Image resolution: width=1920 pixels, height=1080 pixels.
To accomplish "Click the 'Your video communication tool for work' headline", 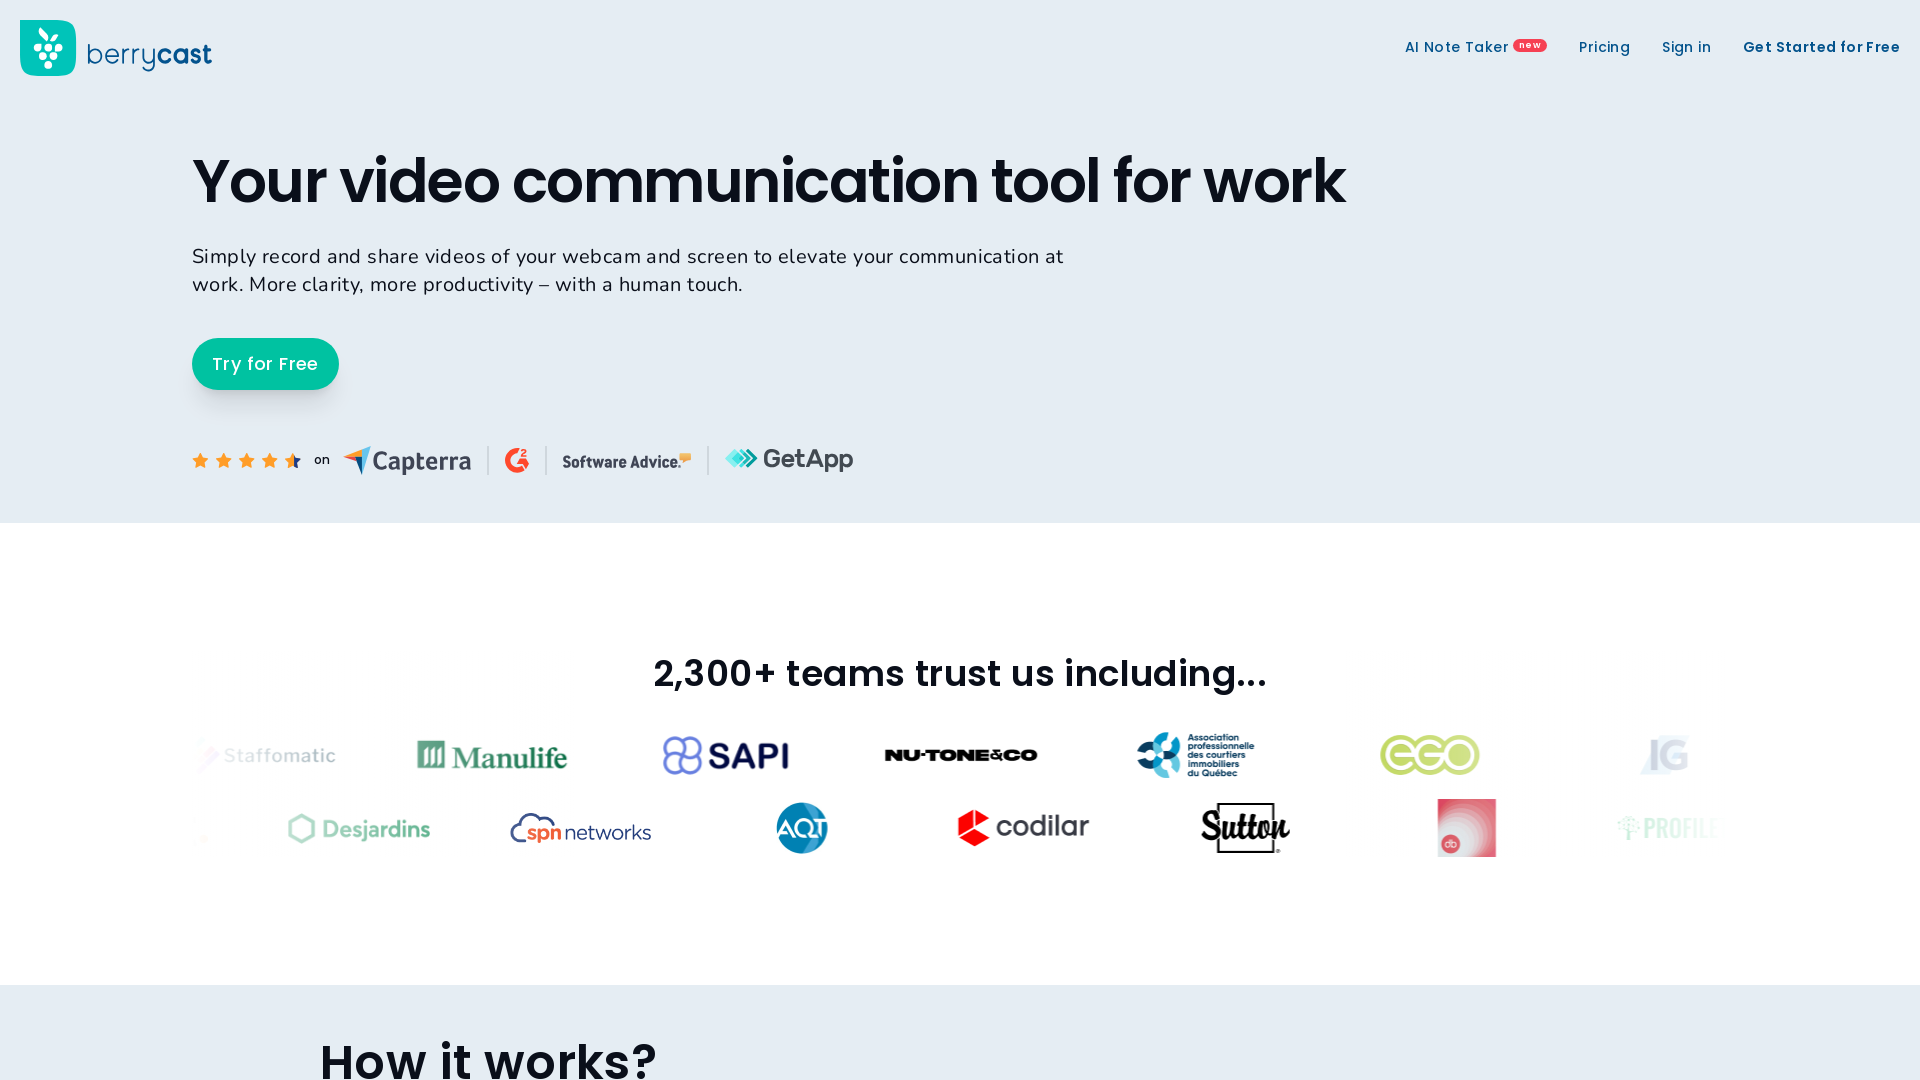I will 768,181.
